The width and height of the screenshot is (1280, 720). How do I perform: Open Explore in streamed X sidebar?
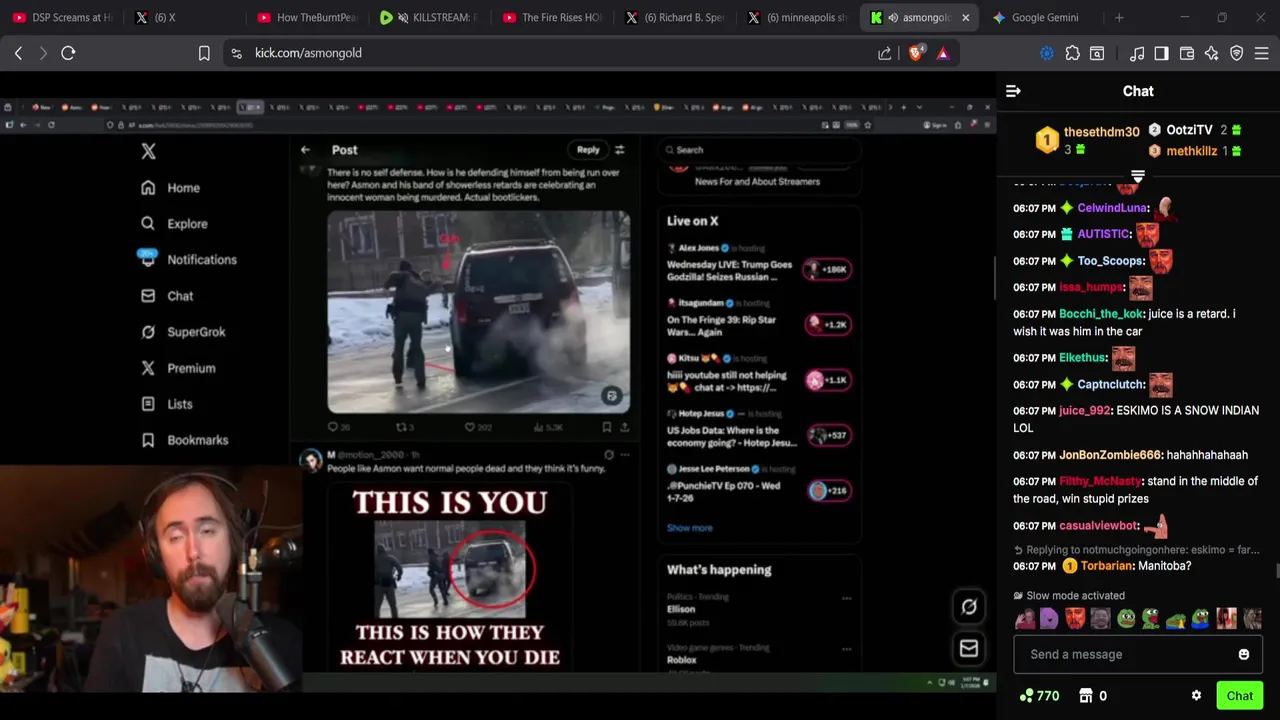click(x=175, y=224)
